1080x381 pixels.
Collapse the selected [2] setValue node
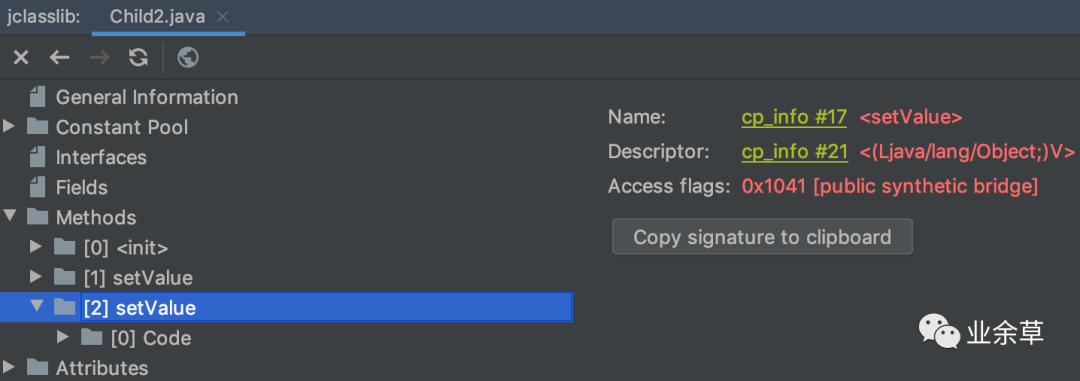(37, 307)
